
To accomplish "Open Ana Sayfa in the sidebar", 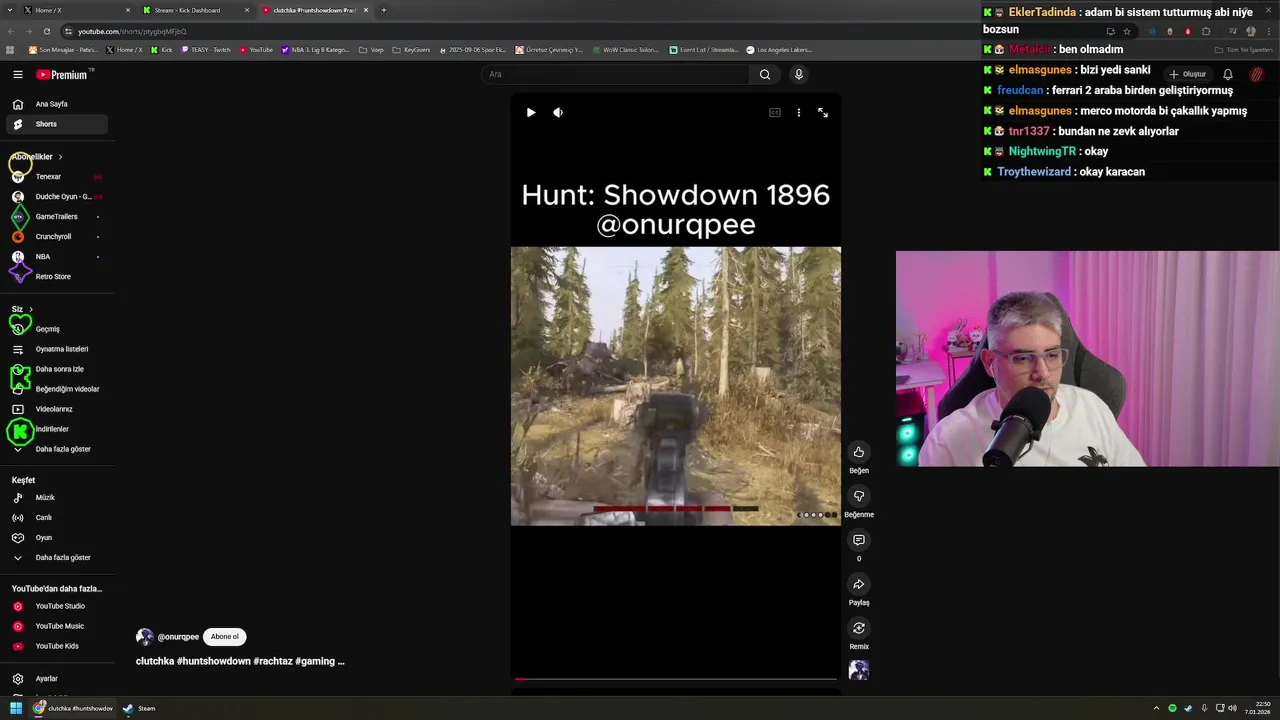I will coord(56,104).
